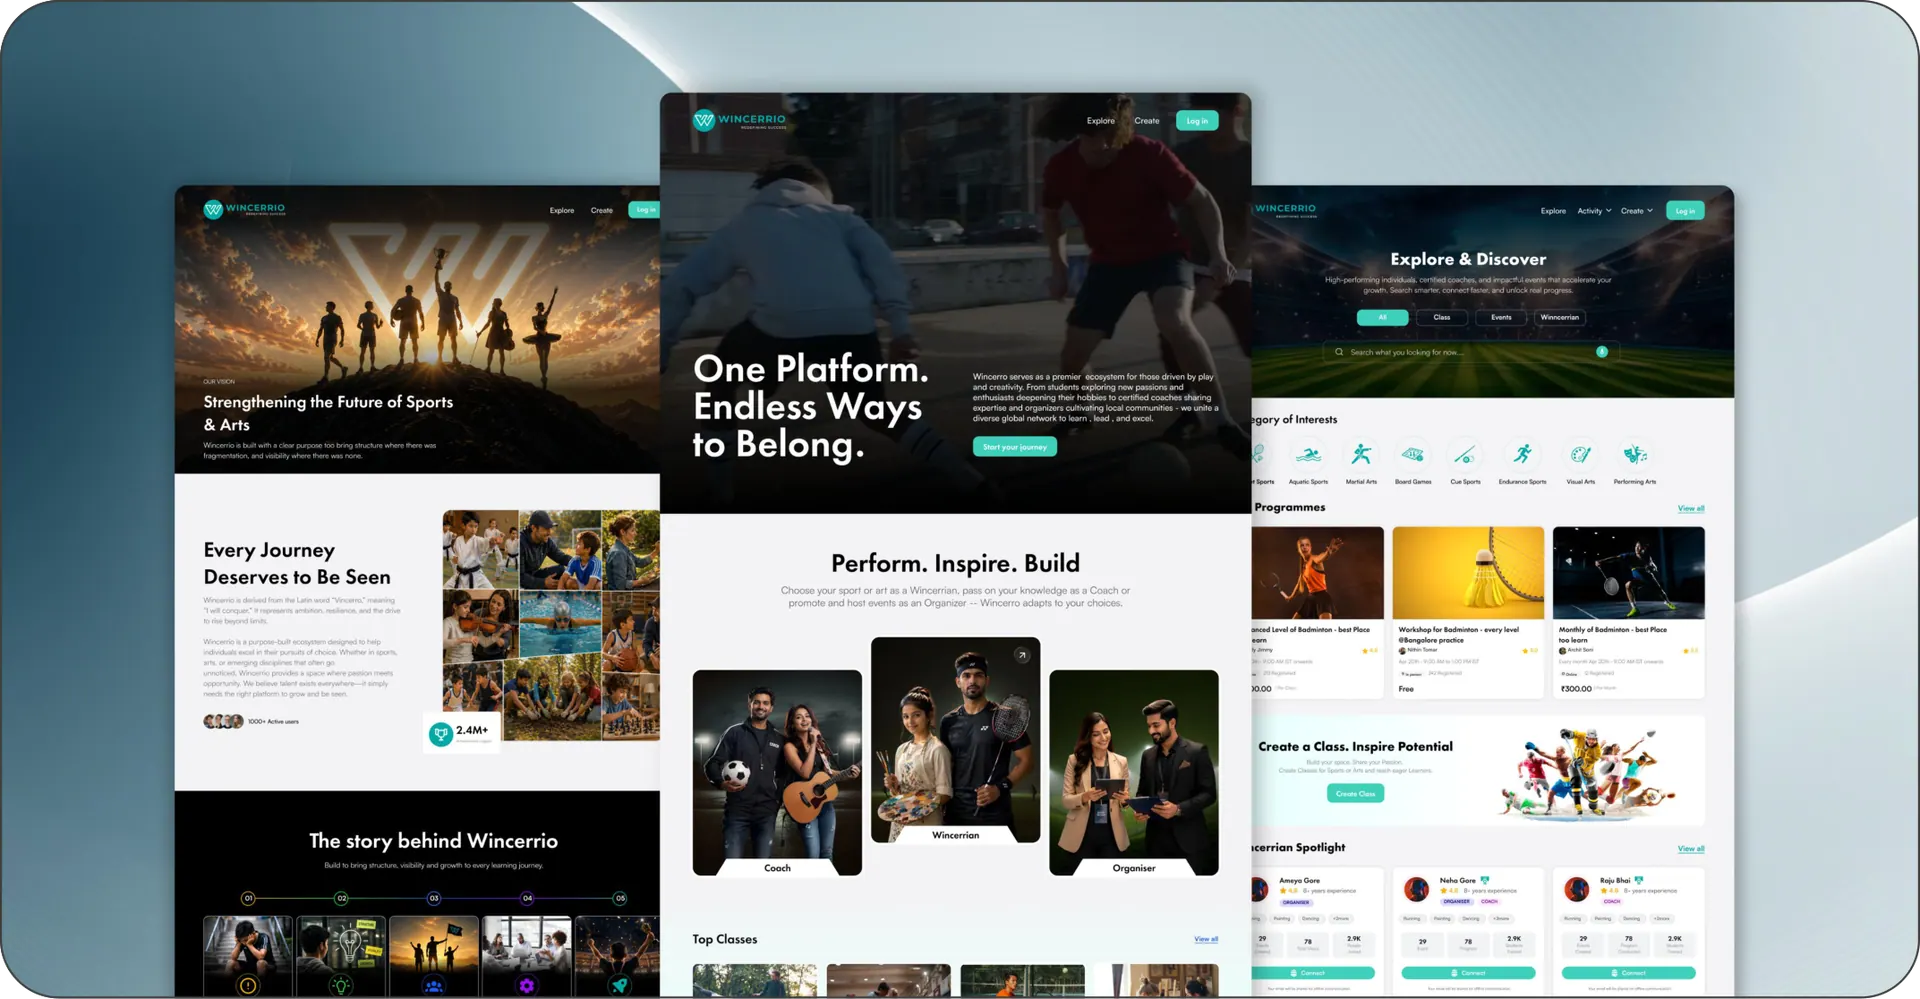Click View all link beside Programmes
The height and width of the screenshot is (999, 1920).
point(1691,509)
